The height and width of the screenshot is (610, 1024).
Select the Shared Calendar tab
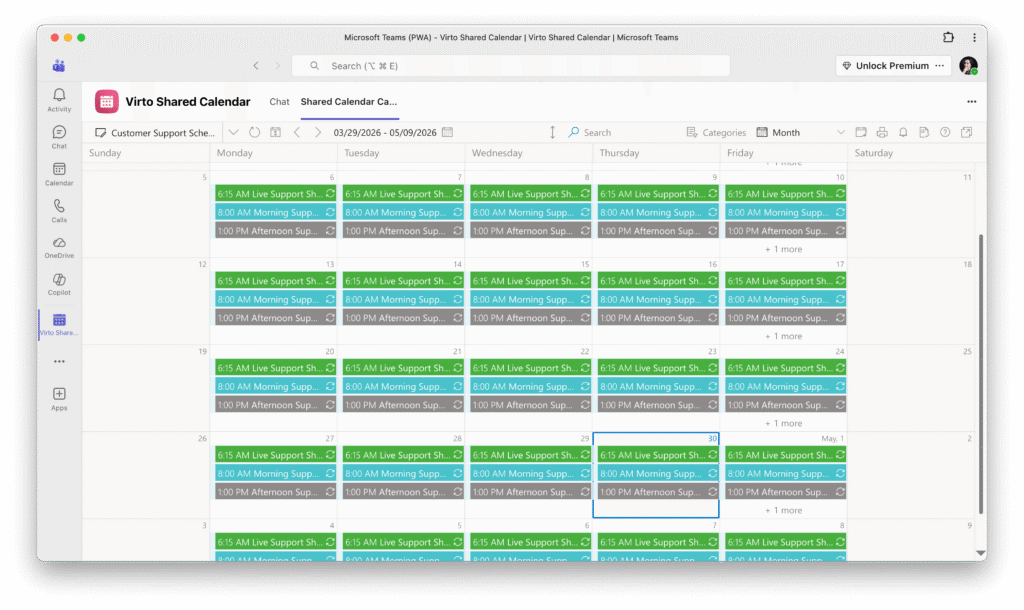(x=349, y=101)
